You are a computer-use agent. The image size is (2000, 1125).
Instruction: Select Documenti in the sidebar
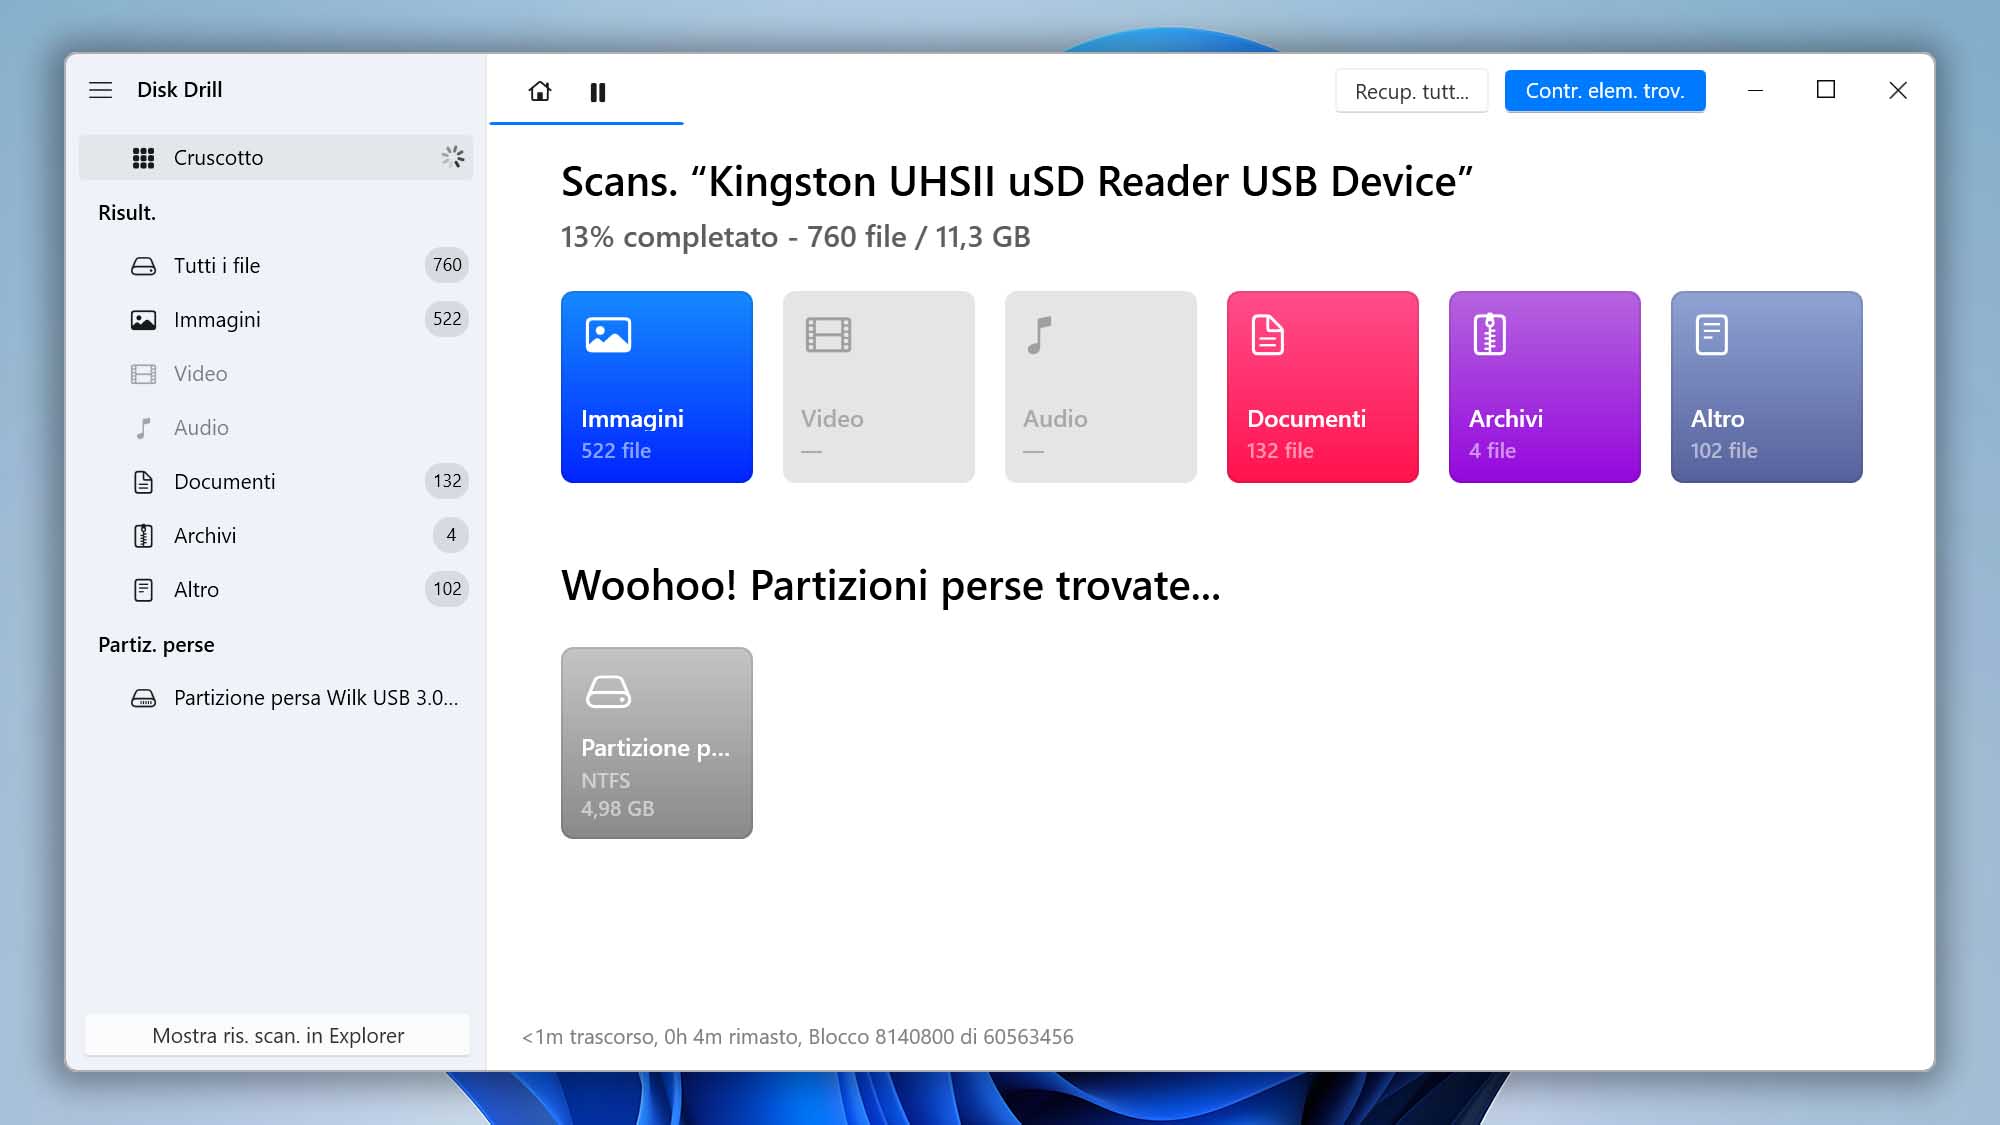276,482
